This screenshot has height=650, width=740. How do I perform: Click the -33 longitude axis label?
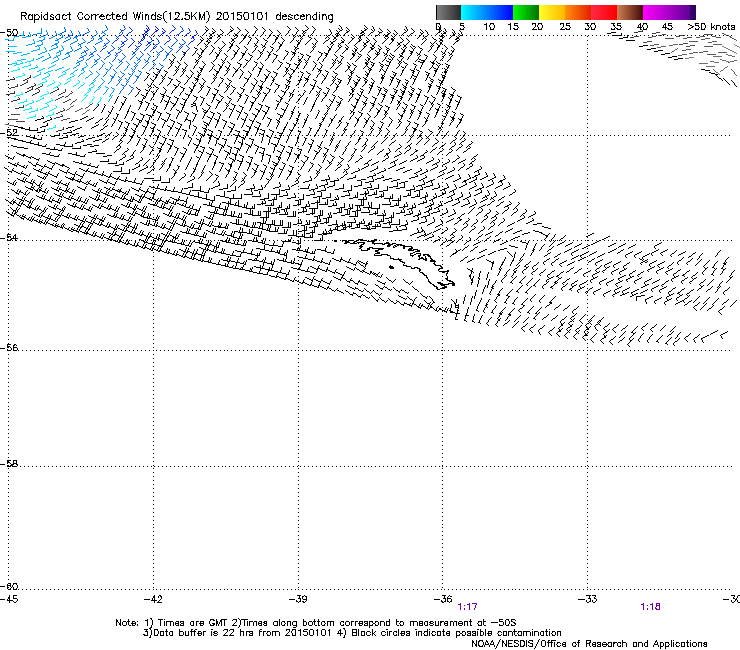588,599
